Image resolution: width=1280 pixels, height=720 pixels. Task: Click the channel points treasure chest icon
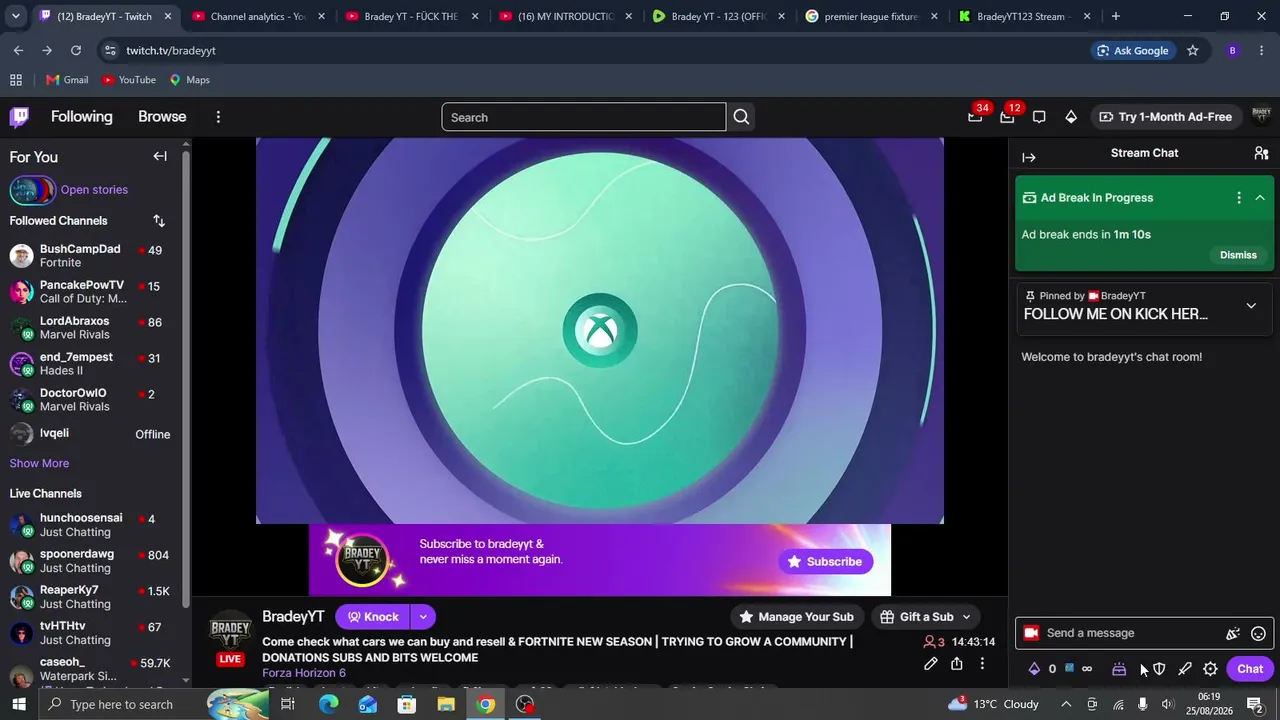click(1119, 669)
